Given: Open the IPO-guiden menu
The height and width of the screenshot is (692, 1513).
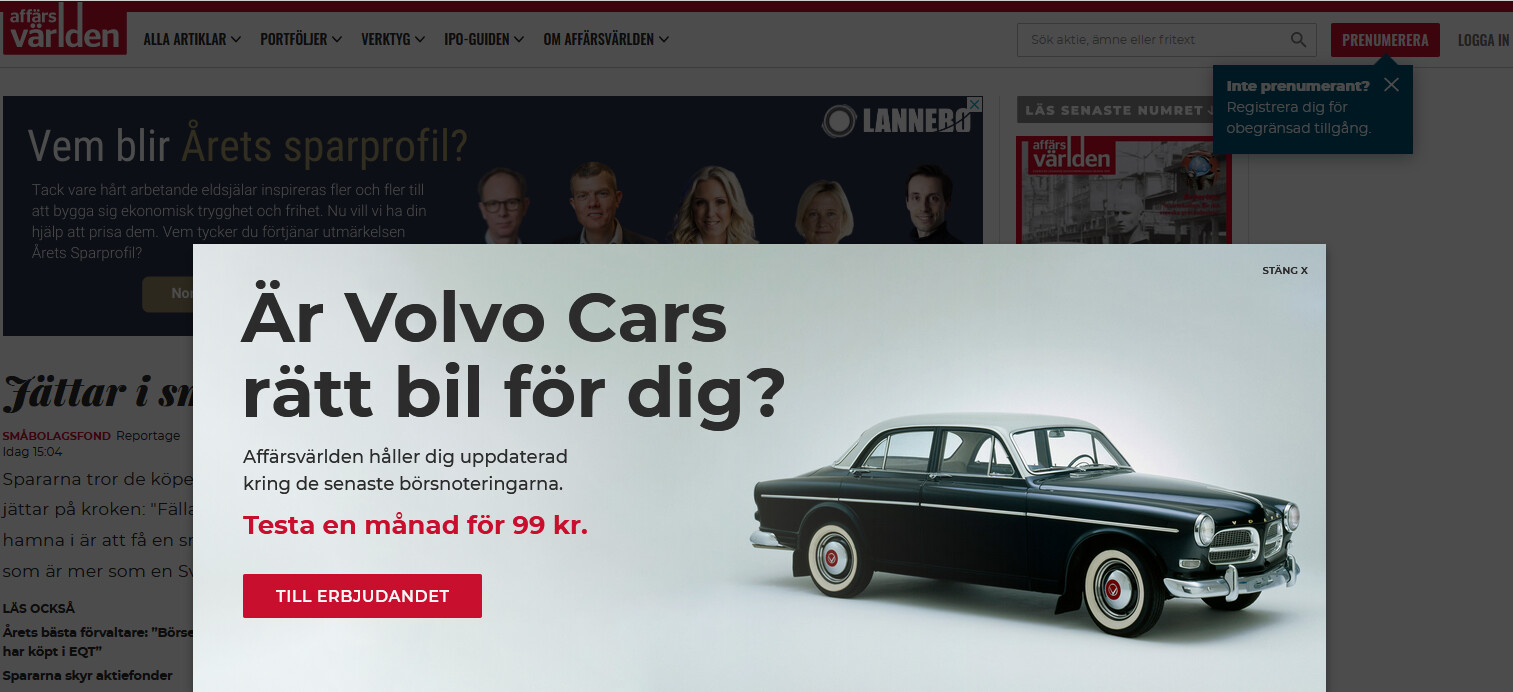Looking at the screenshot, I should (484, 40).
